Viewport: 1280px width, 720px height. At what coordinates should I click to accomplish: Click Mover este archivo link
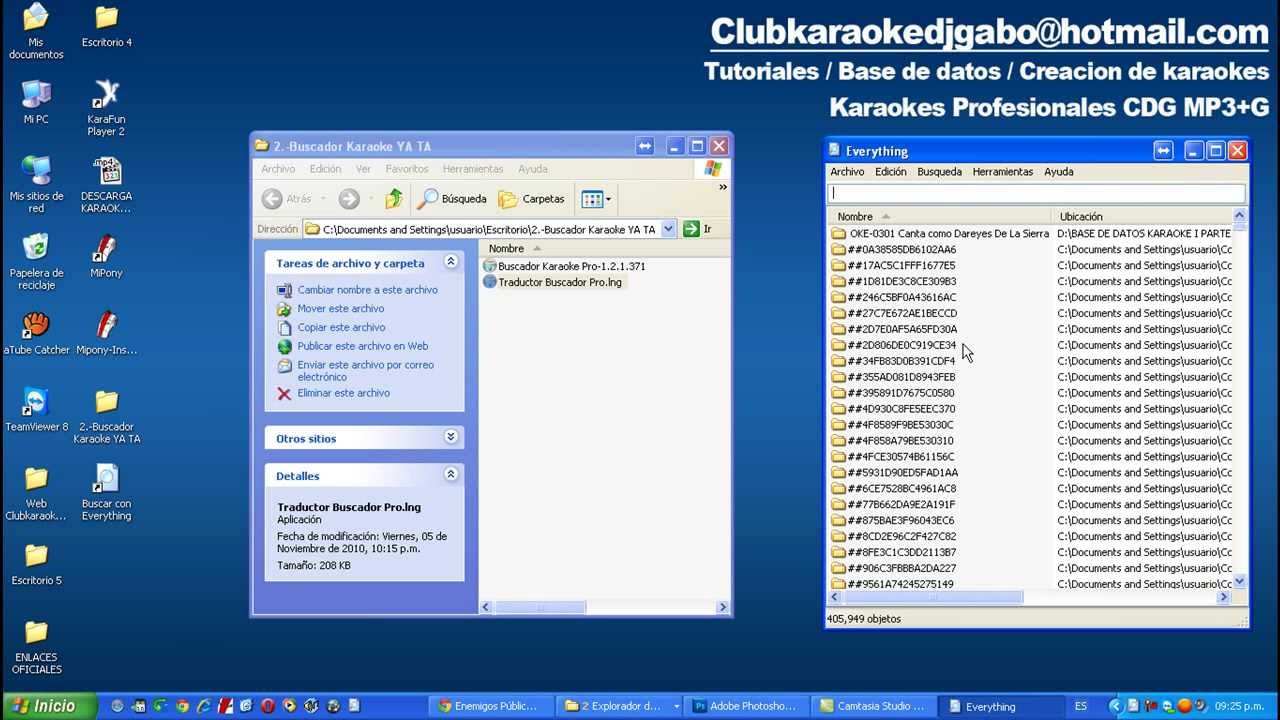click(340, 309)
